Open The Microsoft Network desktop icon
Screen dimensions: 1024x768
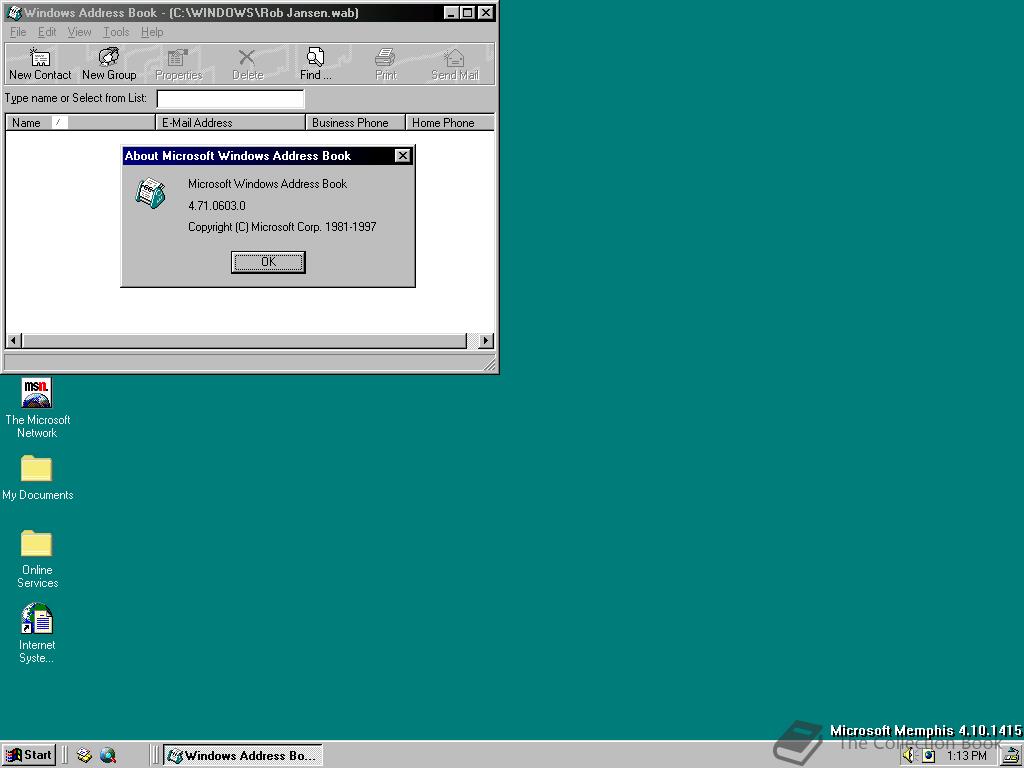37,393
